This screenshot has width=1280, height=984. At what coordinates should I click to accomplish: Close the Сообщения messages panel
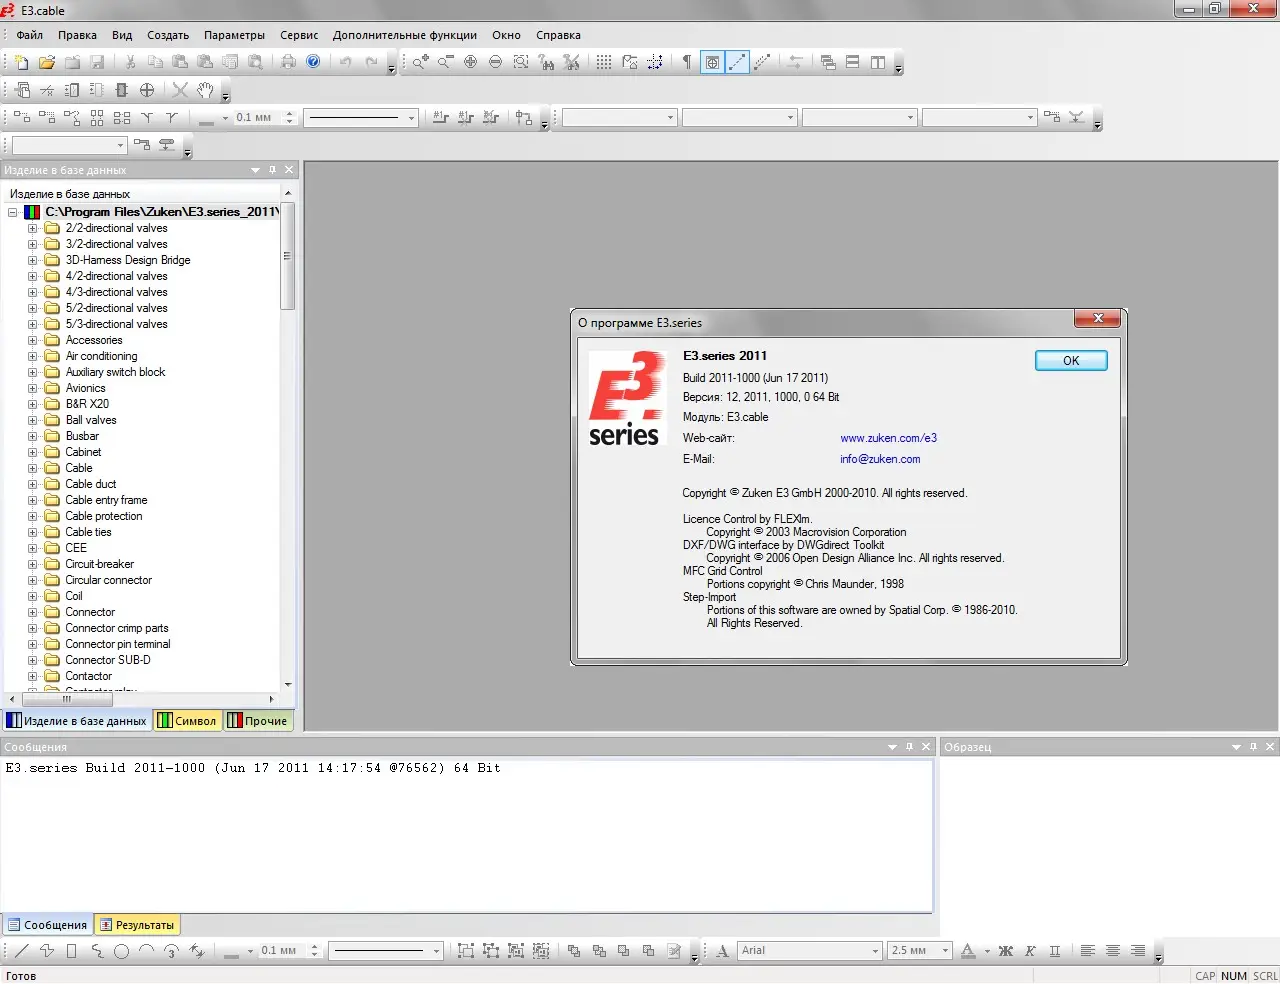pos(926,747)
